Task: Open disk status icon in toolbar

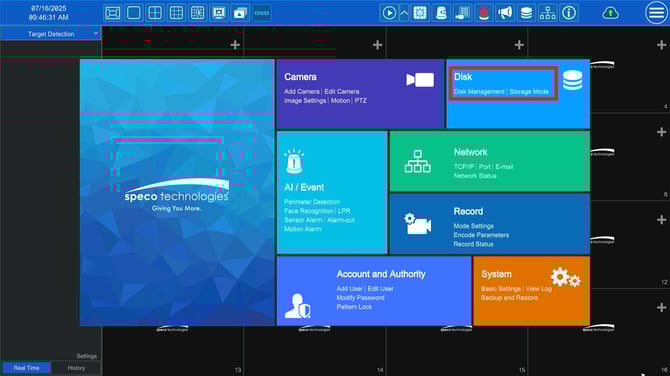Action: 526,13
